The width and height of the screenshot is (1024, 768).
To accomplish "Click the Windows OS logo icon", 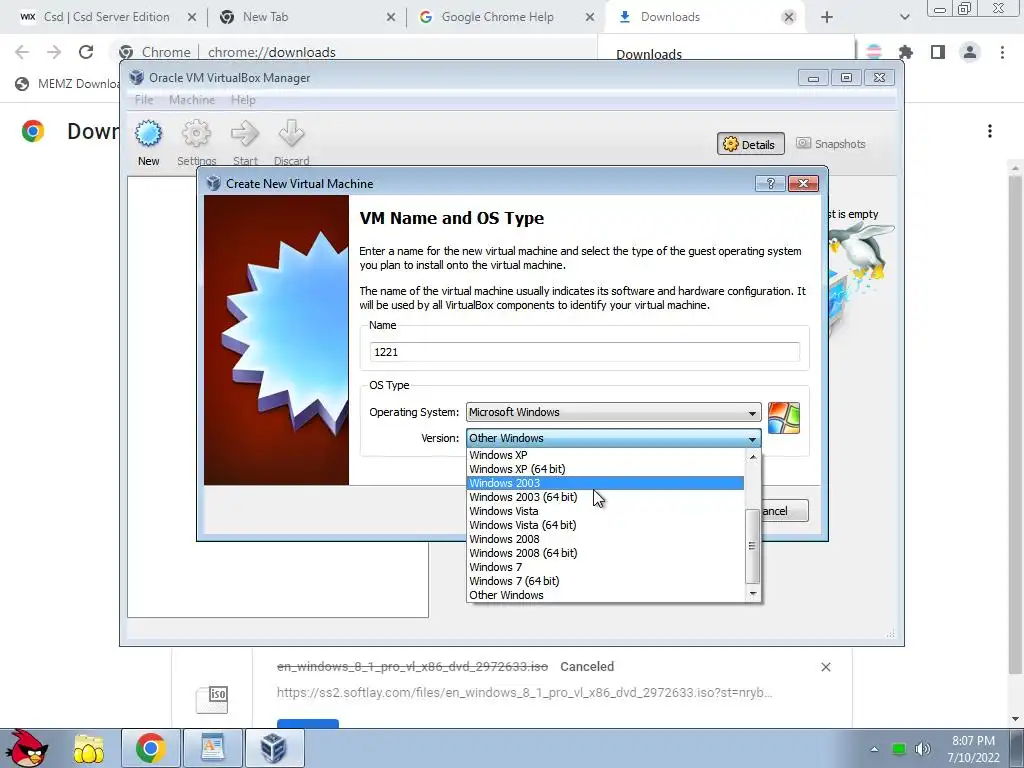I will [784, 418].
